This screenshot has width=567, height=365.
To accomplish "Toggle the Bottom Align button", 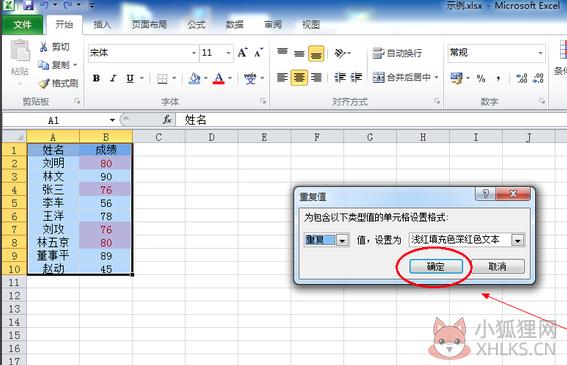I will pos(316,54).
